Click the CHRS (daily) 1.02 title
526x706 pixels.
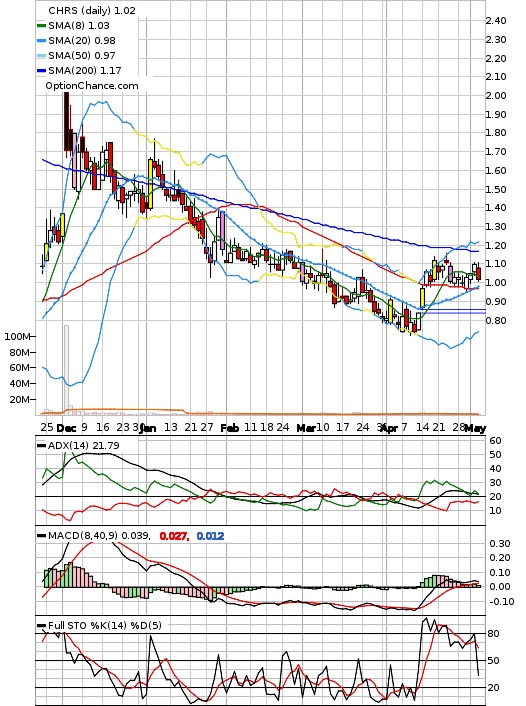[x=92, y=10]
